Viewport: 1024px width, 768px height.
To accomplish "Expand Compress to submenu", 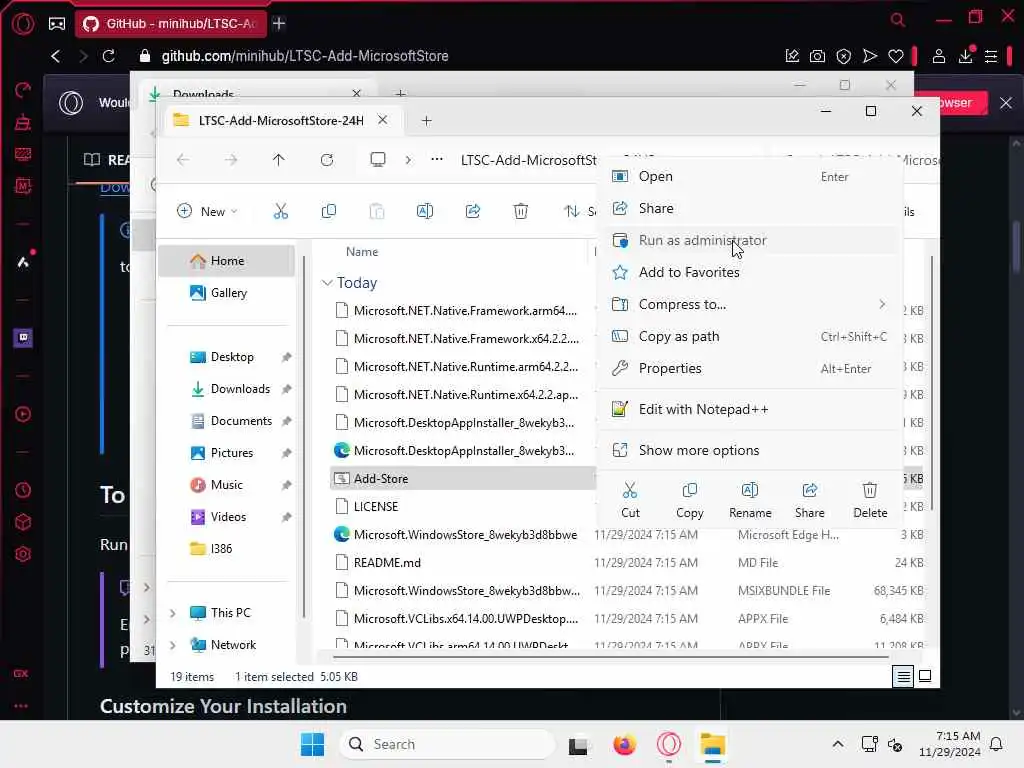I will tap(750, 304).
